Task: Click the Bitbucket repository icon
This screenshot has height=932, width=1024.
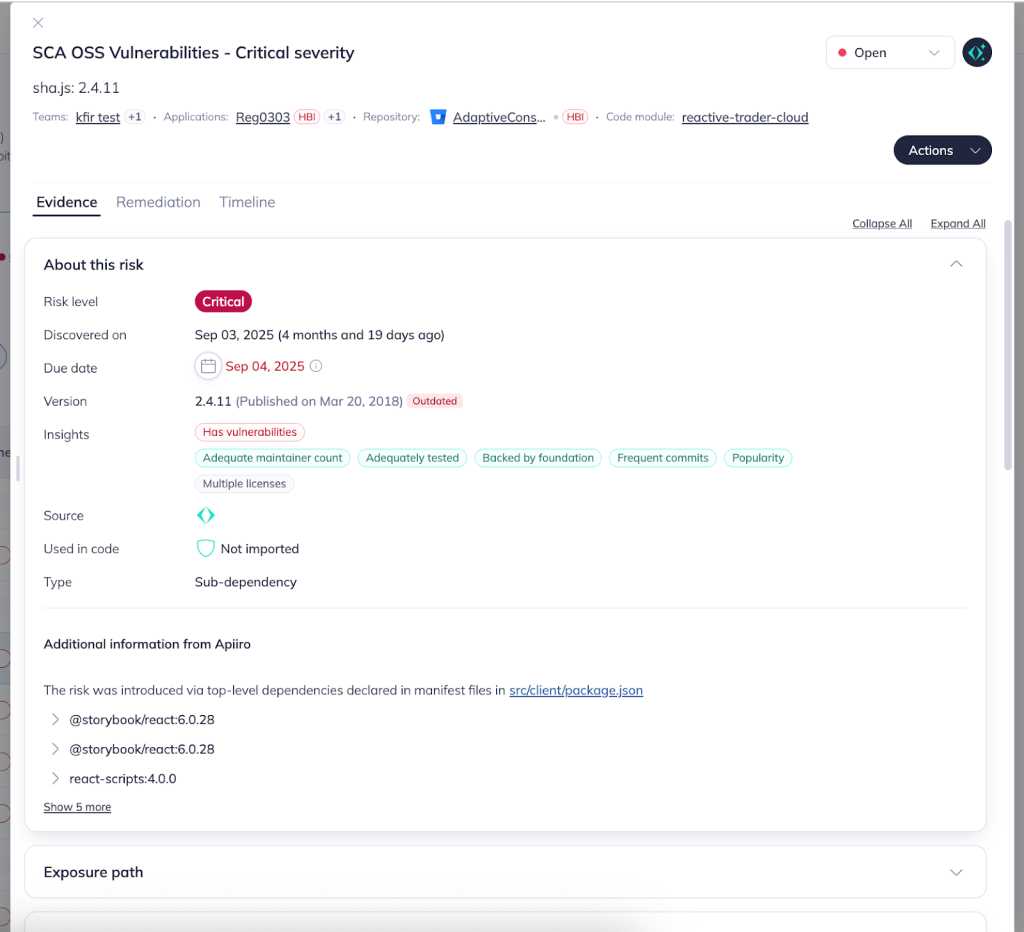Action: point(437,117)
